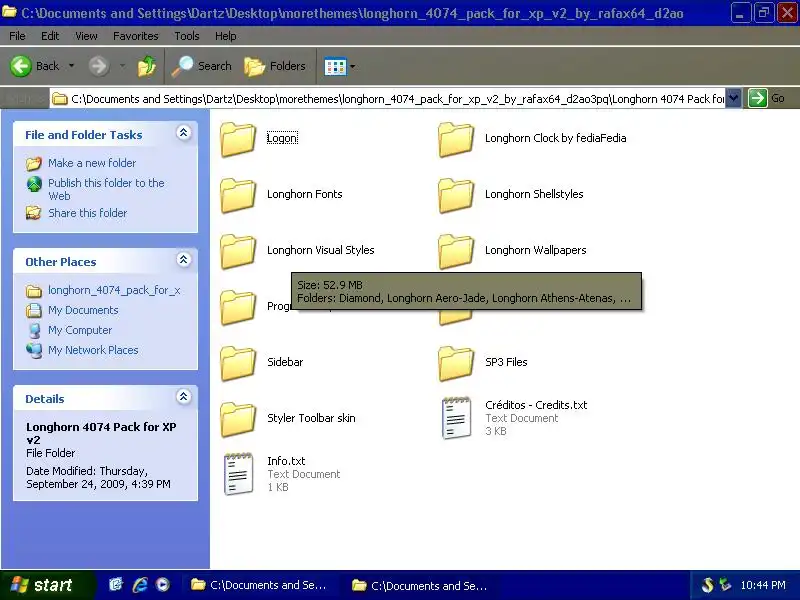Select folder icon partly covered by tooltip, left column
800x600 pixels.
238,307
